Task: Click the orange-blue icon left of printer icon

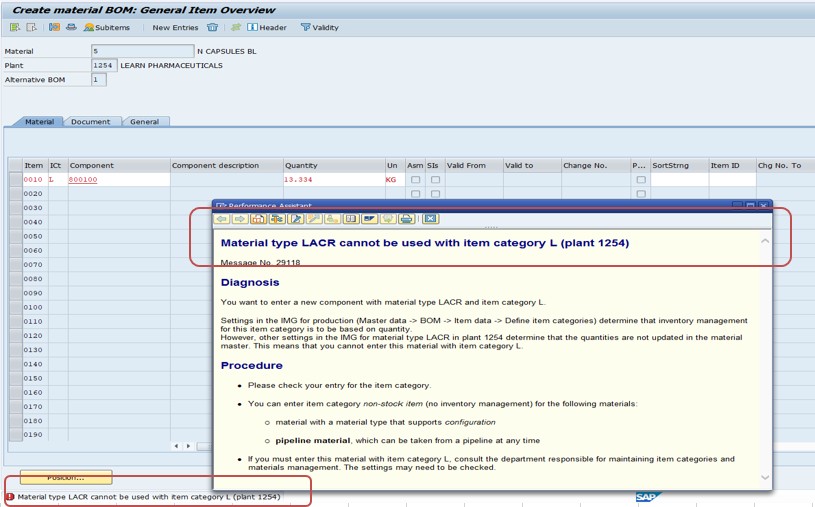Action: click(x=54, y=27)
